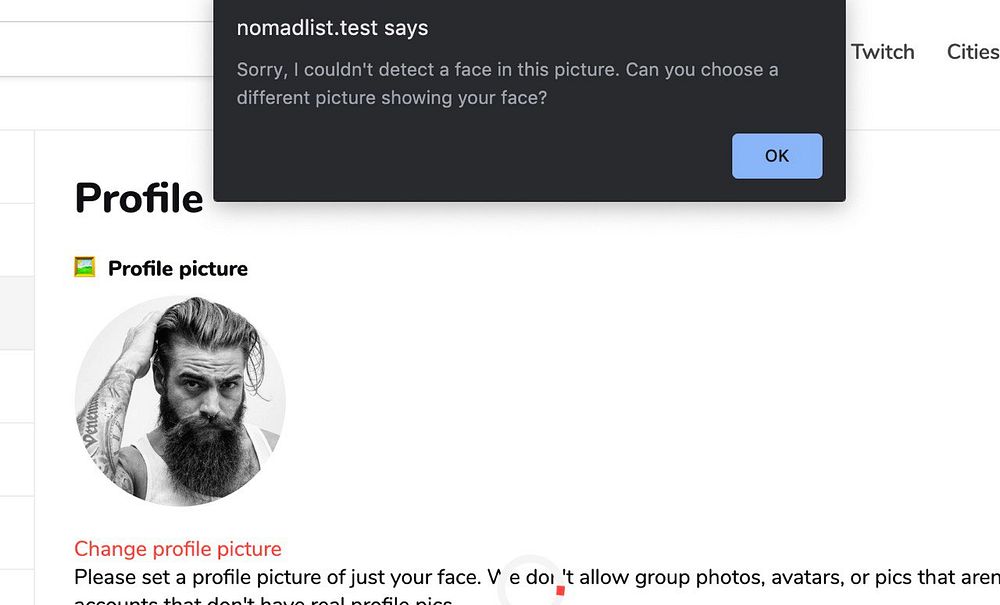The height and width of the screenshot is (605, 1000).
Task: Click the Profile picture section label
Action: [x=178, y=269]
